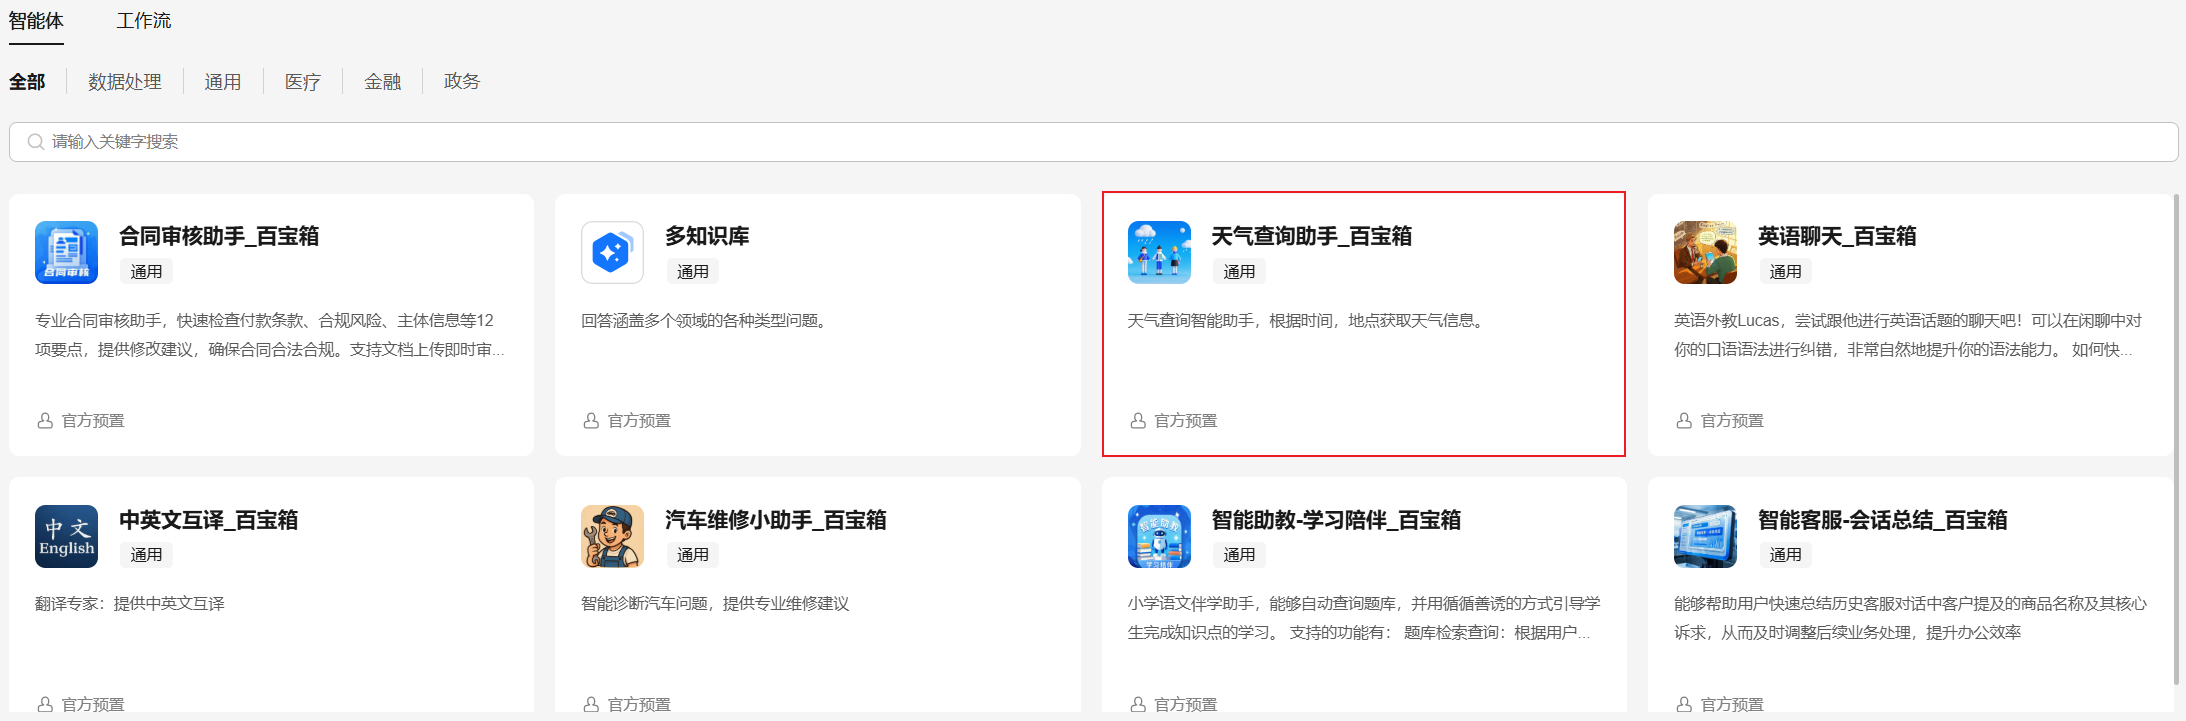Click 官方预置 label on 英语聊天 card
Image resolution: width=2186 pixels, height=721 pixels.
pos(1733,421)
